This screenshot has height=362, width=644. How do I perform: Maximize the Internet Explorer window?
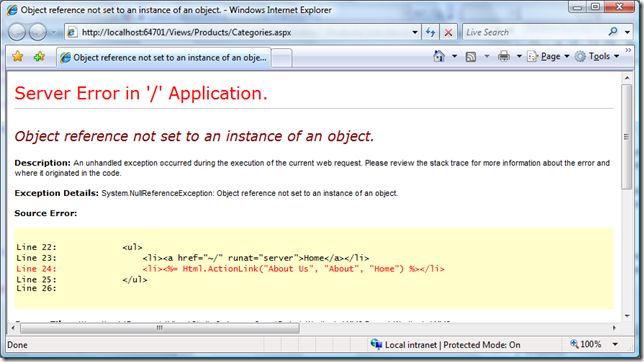pos(595,7)
